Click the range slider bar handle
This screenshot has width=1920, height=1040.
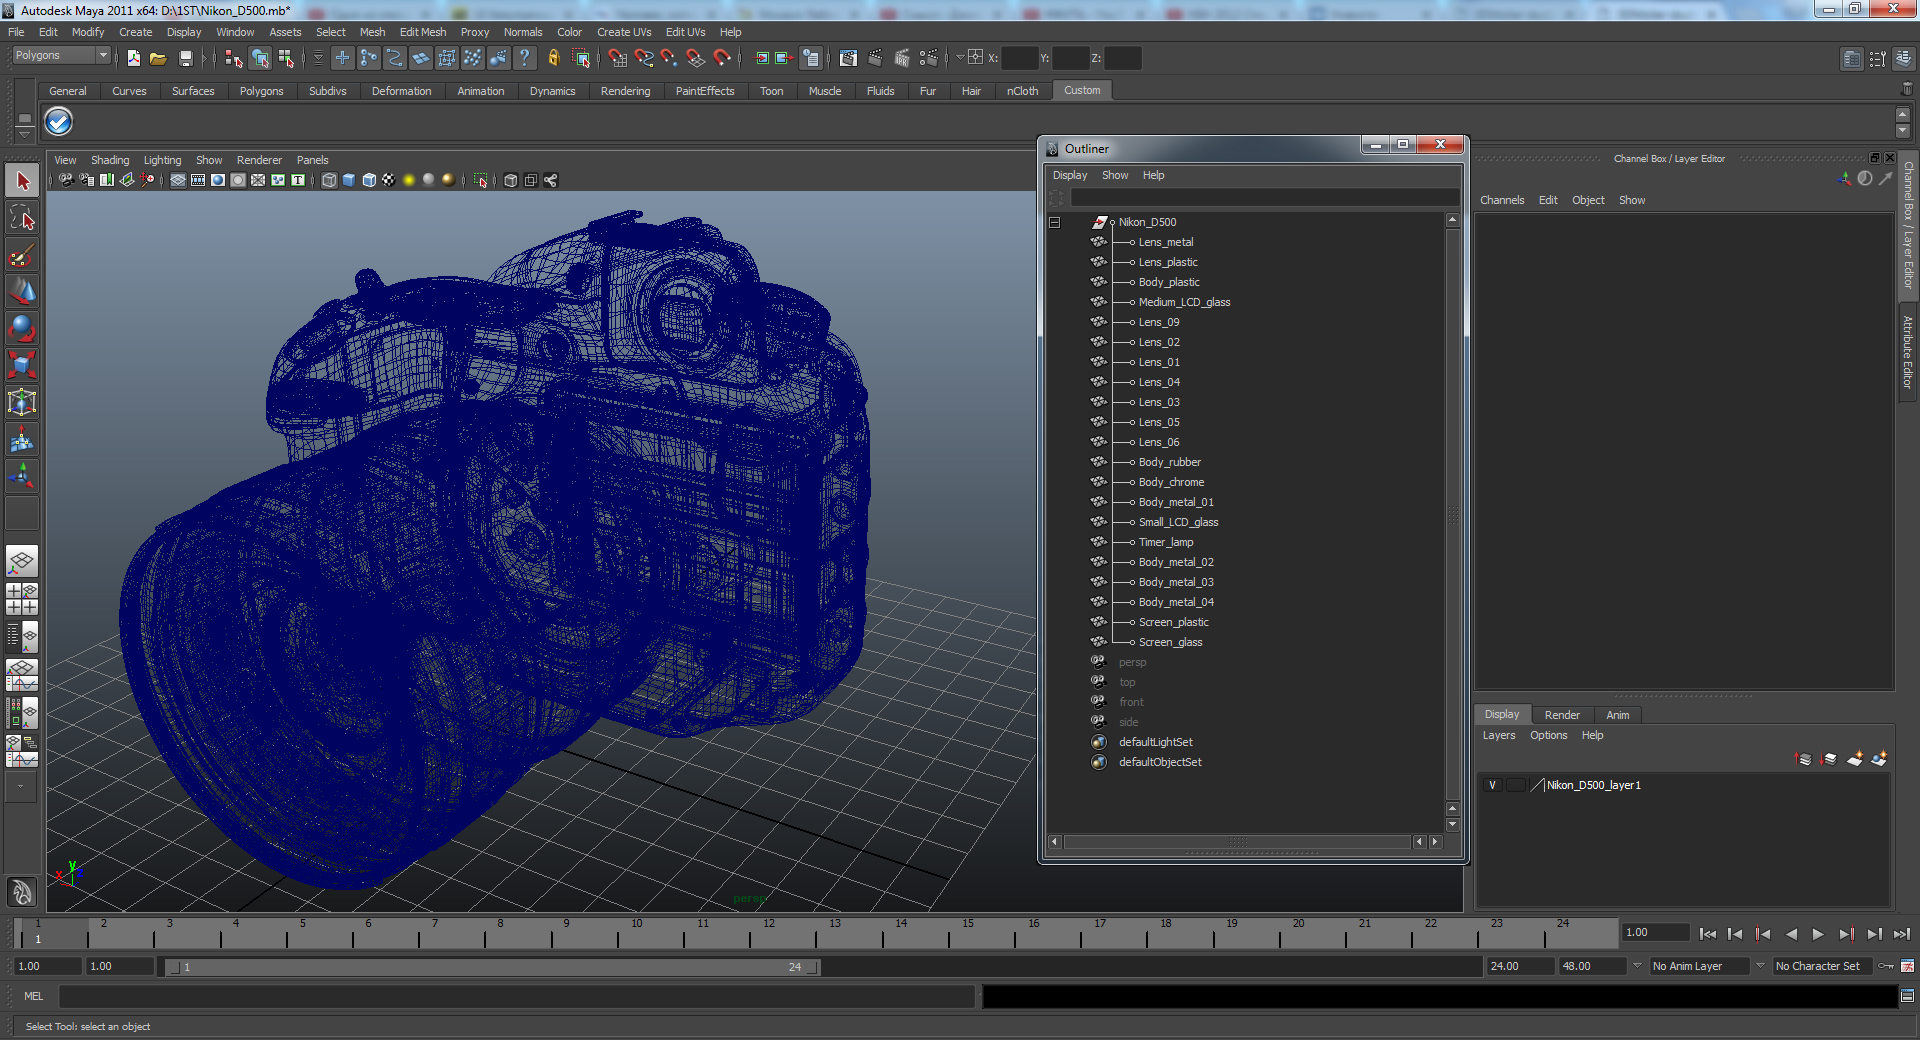pyautogui.click(x=493, y=967)
